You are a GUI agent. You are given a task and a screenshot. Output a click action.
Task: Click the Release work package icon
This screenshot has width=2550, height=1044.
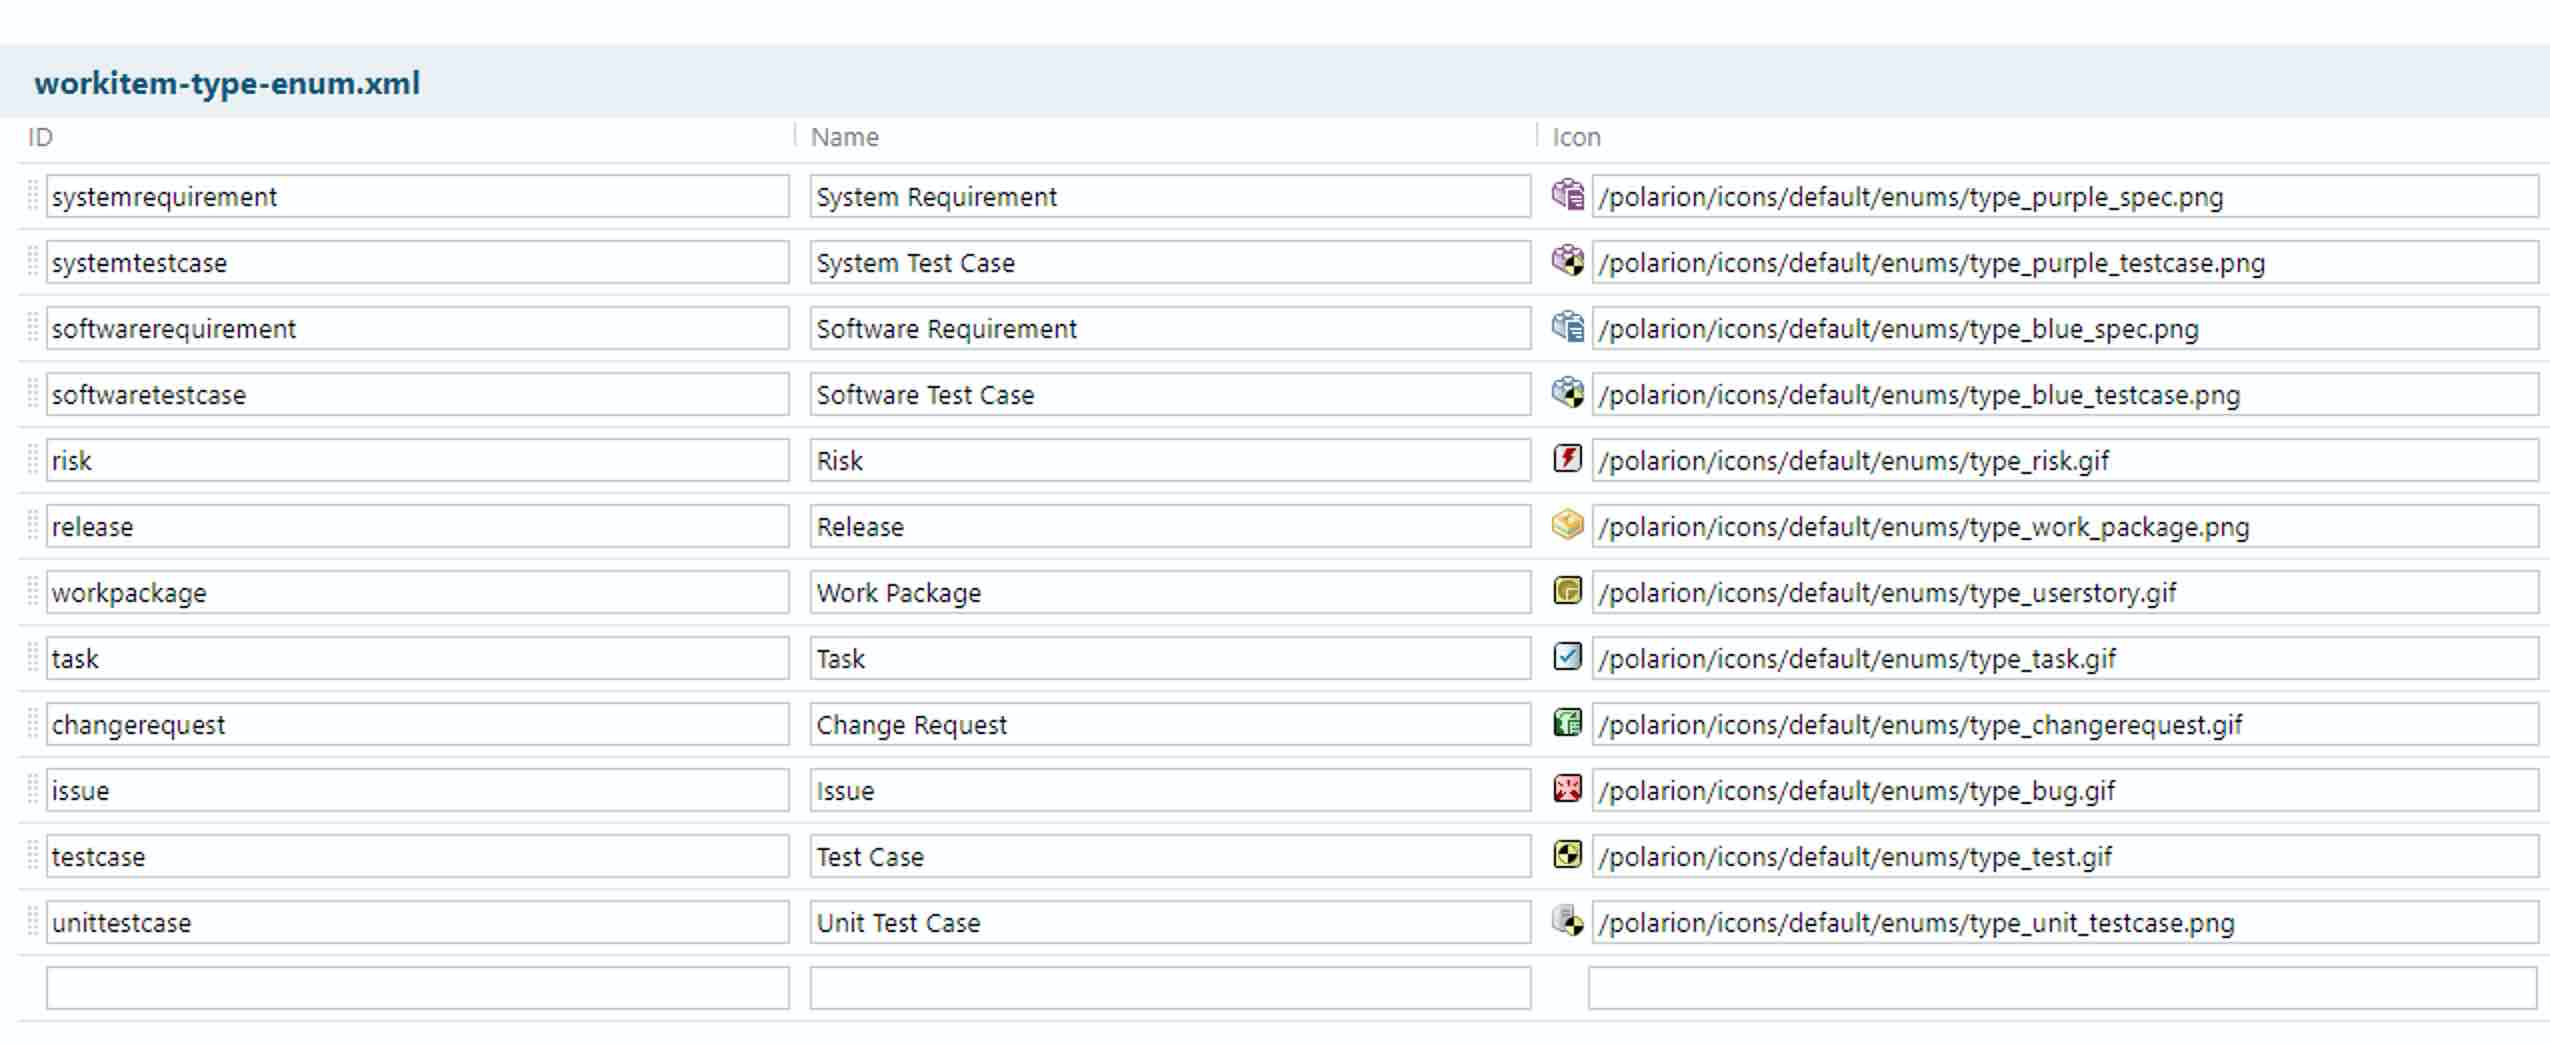click(x=1568, y=526)
